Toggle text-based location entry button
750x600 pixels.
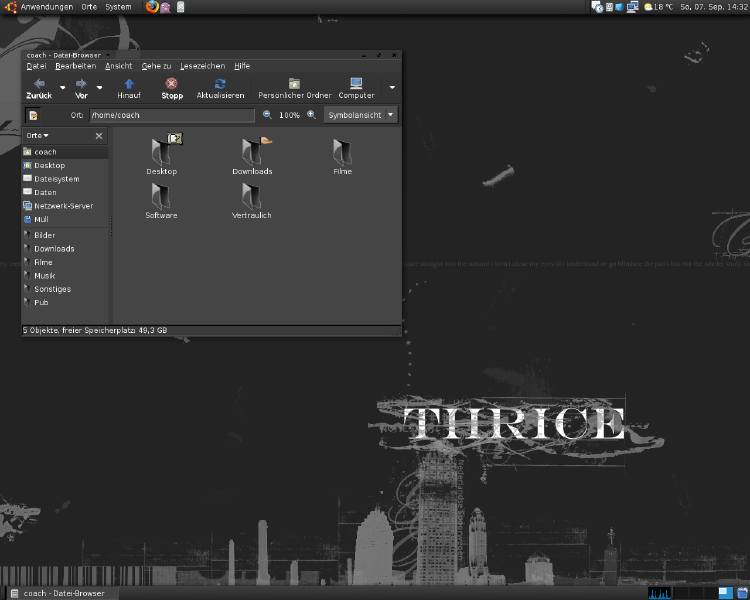tap(33, 115)
